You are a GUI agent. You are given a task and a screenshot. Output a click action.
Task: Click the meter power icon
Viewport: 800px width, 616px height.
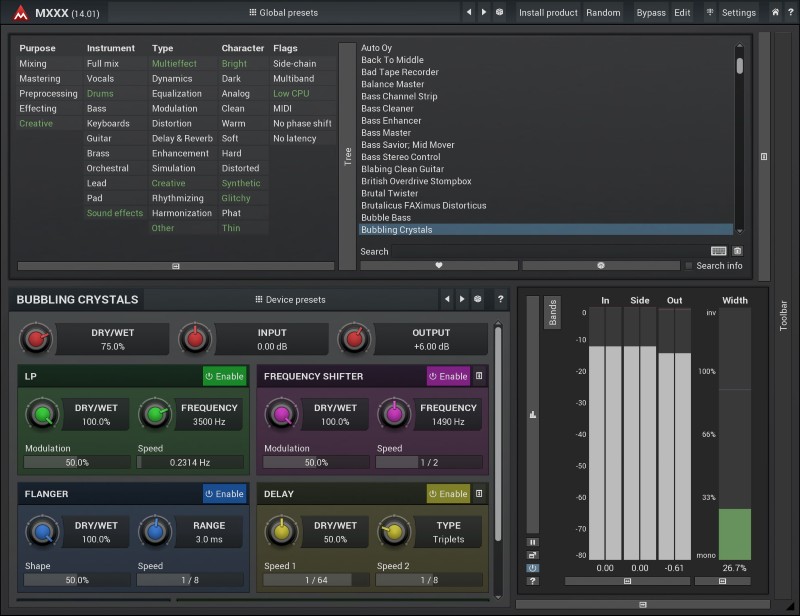point(533,568)
